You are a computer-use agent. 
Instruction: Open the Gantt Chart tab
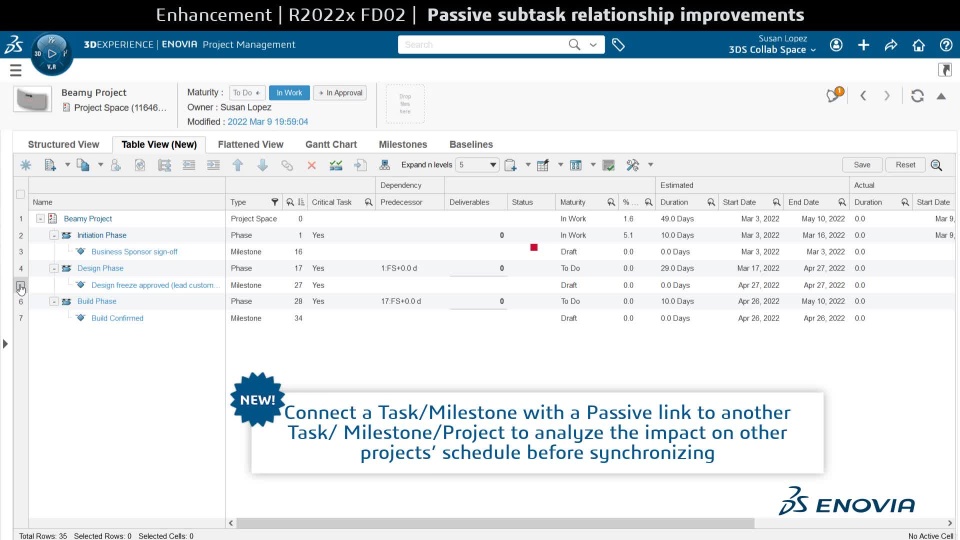pos(331,144)
